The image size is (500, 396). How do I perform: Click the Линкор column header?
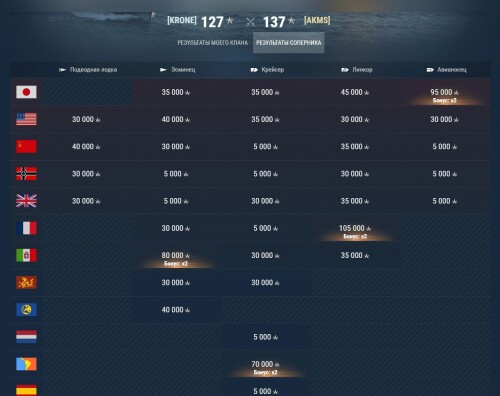pos(357,70)
